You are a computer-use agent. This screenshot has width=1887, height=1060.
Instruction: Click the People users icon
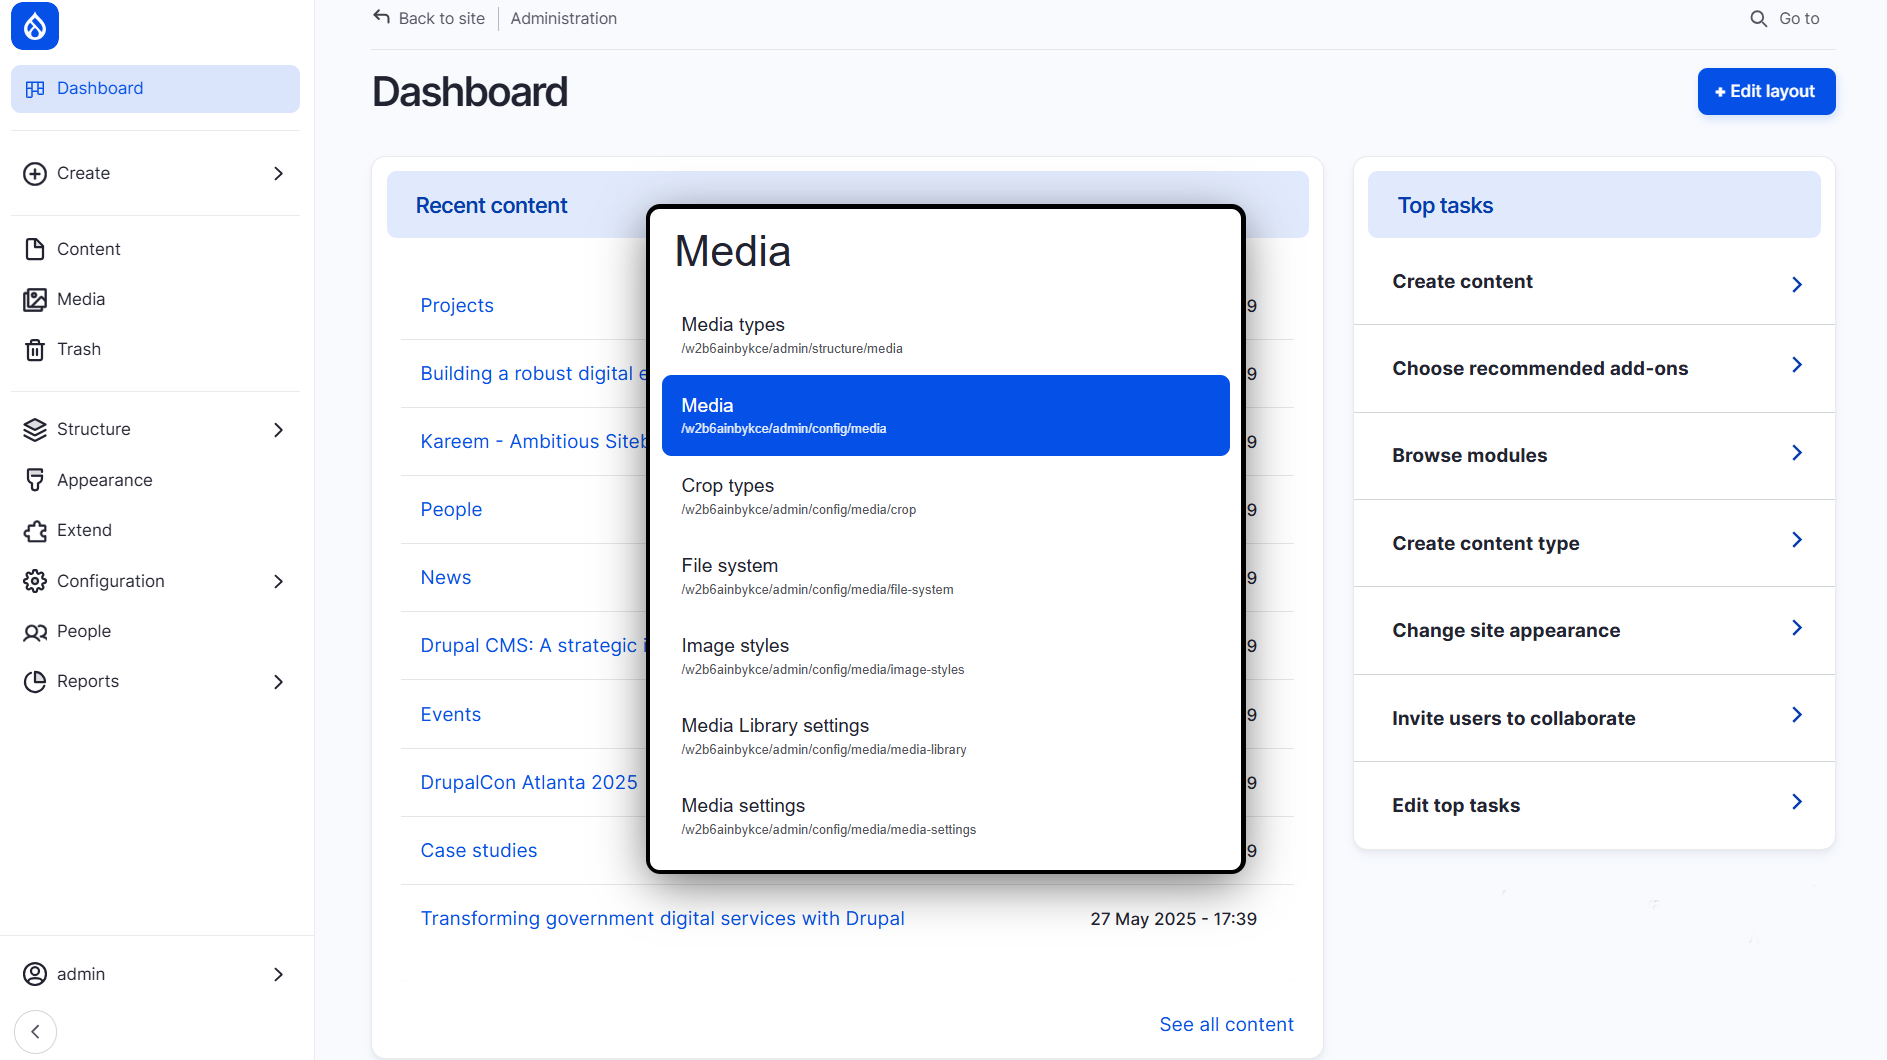point(35,632)
